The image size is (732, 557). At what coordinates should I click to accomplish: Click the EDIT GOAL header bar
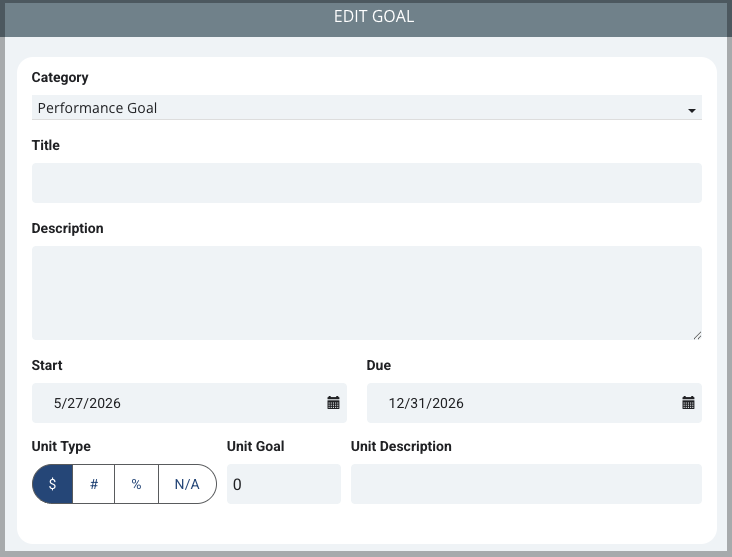coord(366,18)
